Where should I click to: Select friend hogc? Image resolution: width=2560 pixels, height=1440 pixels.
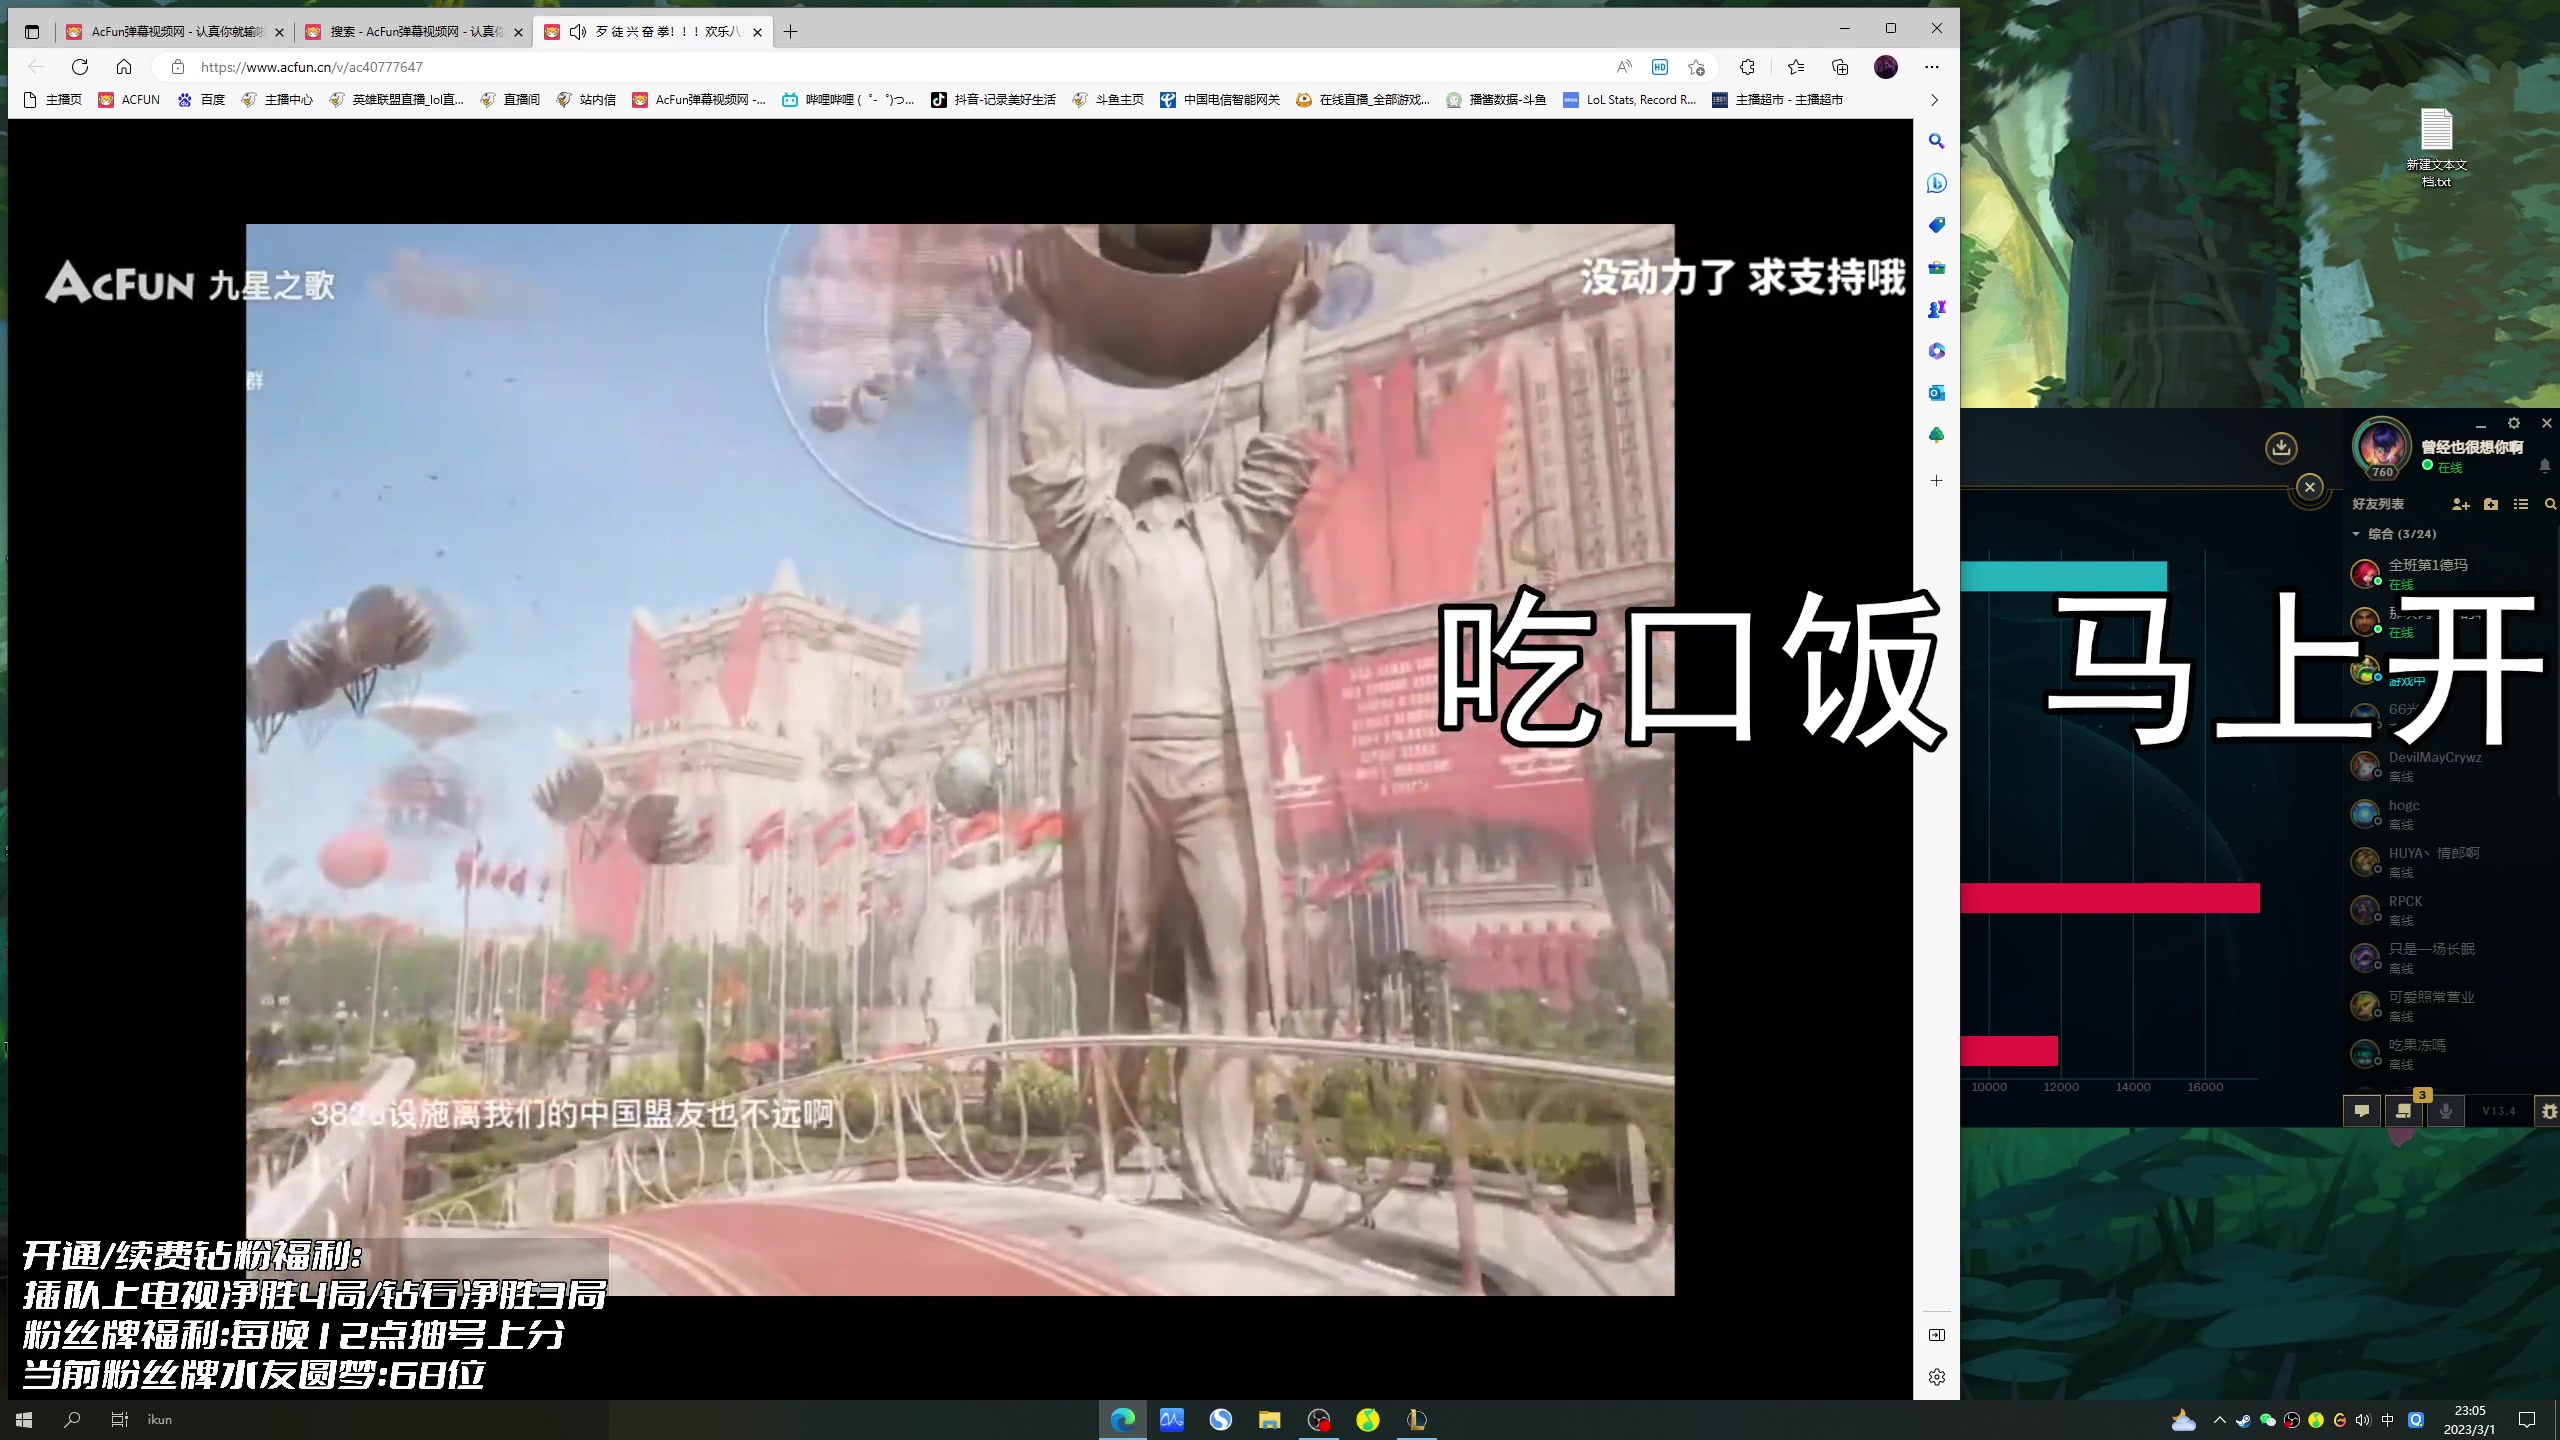click(2452, 813)
